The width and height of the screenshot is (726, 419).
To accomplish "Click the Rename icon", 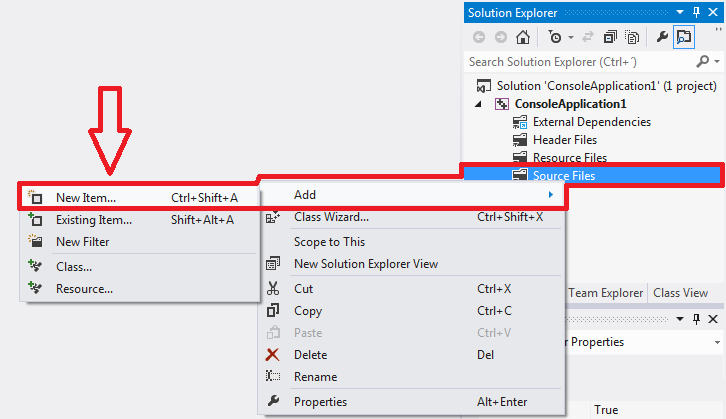I will (273, 375).
